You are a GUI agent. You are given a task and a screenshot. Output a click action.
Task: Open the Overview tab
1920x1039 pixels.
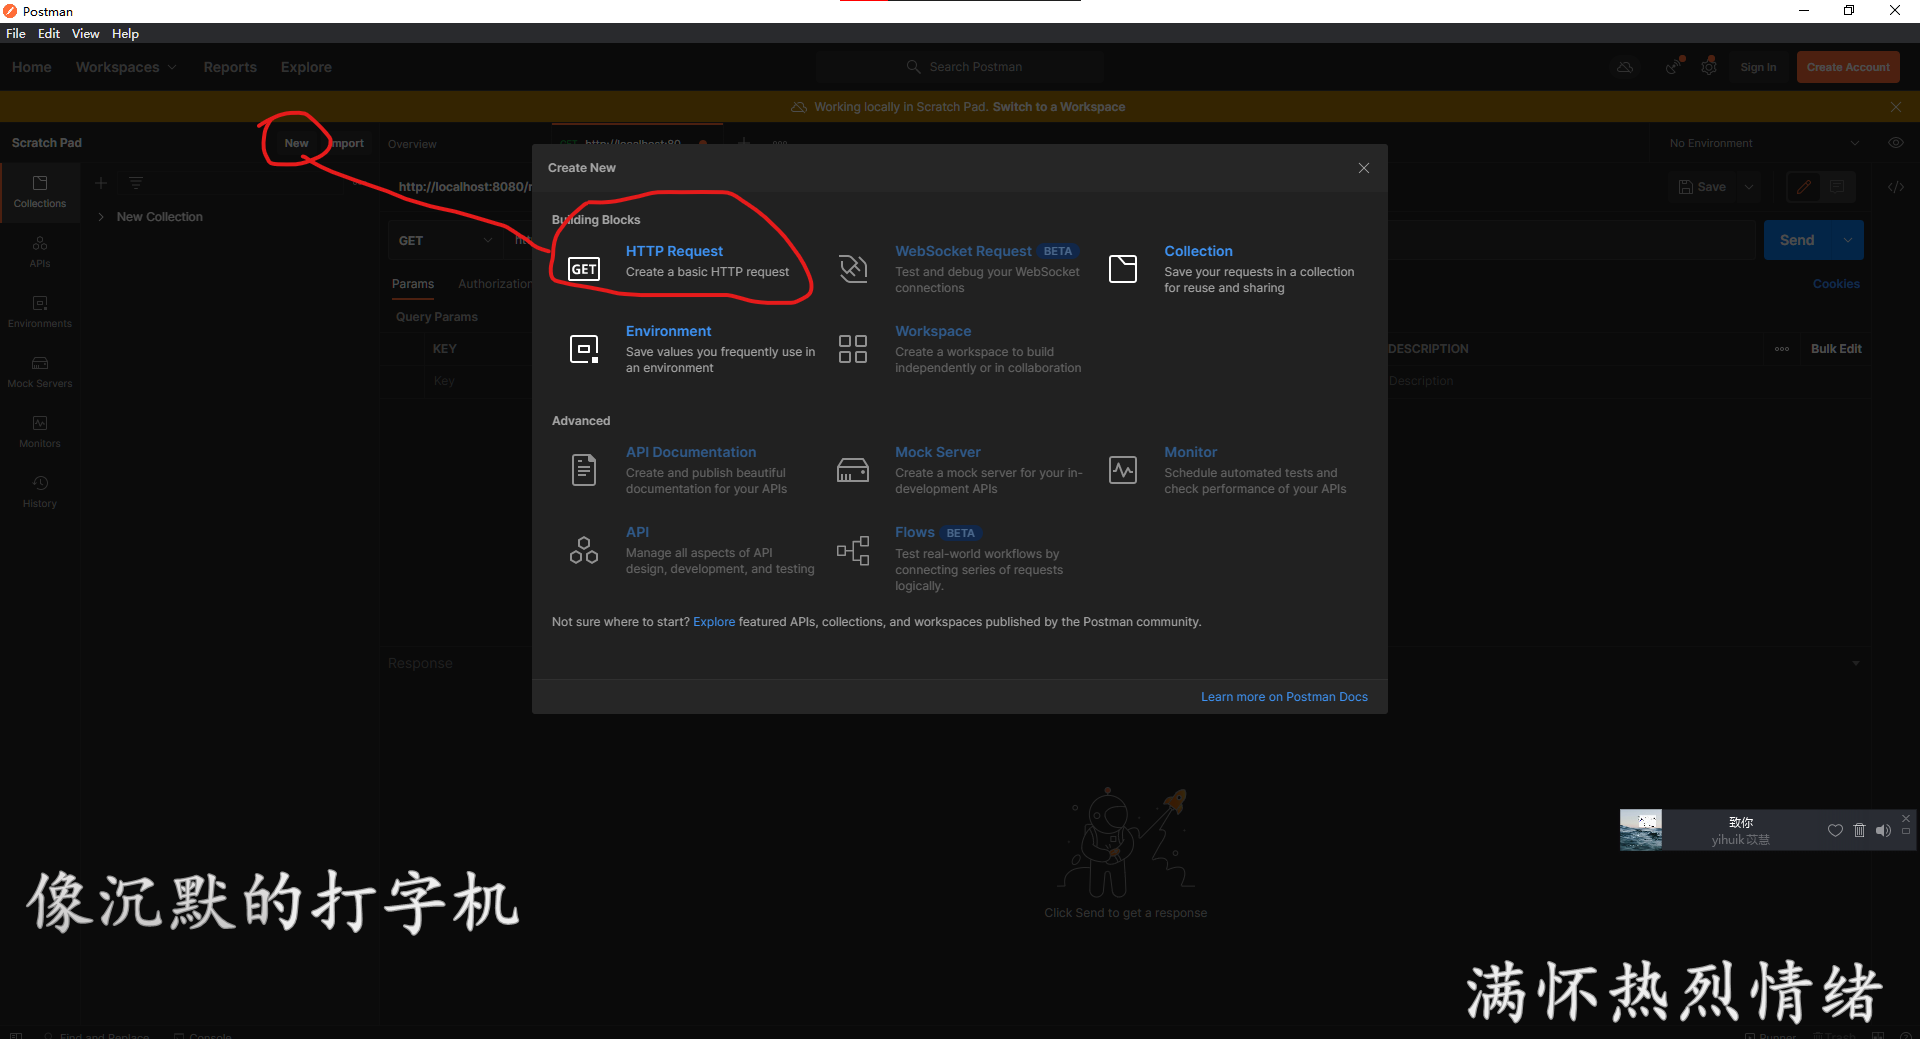tap(412, 144)
